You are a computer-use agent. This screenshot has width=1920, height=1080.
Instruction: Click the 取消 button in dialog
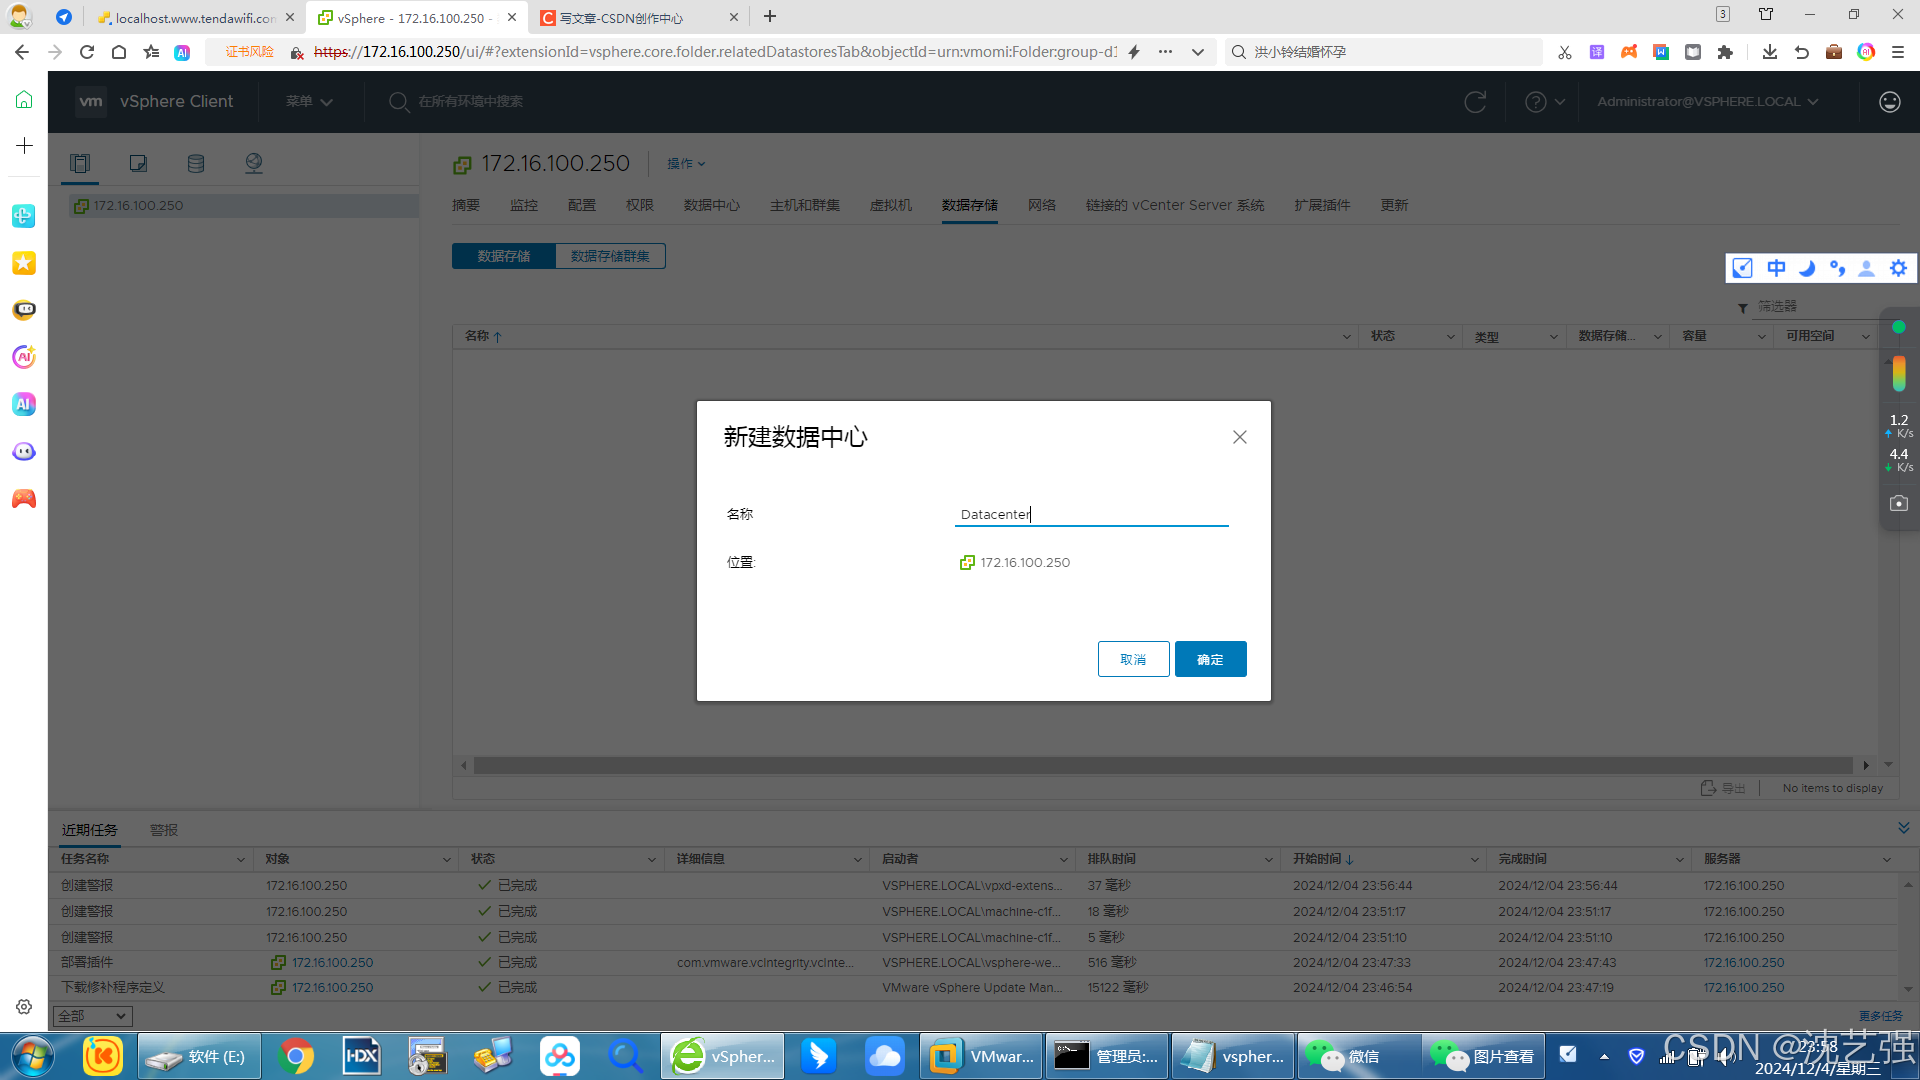pos(1133,659)
